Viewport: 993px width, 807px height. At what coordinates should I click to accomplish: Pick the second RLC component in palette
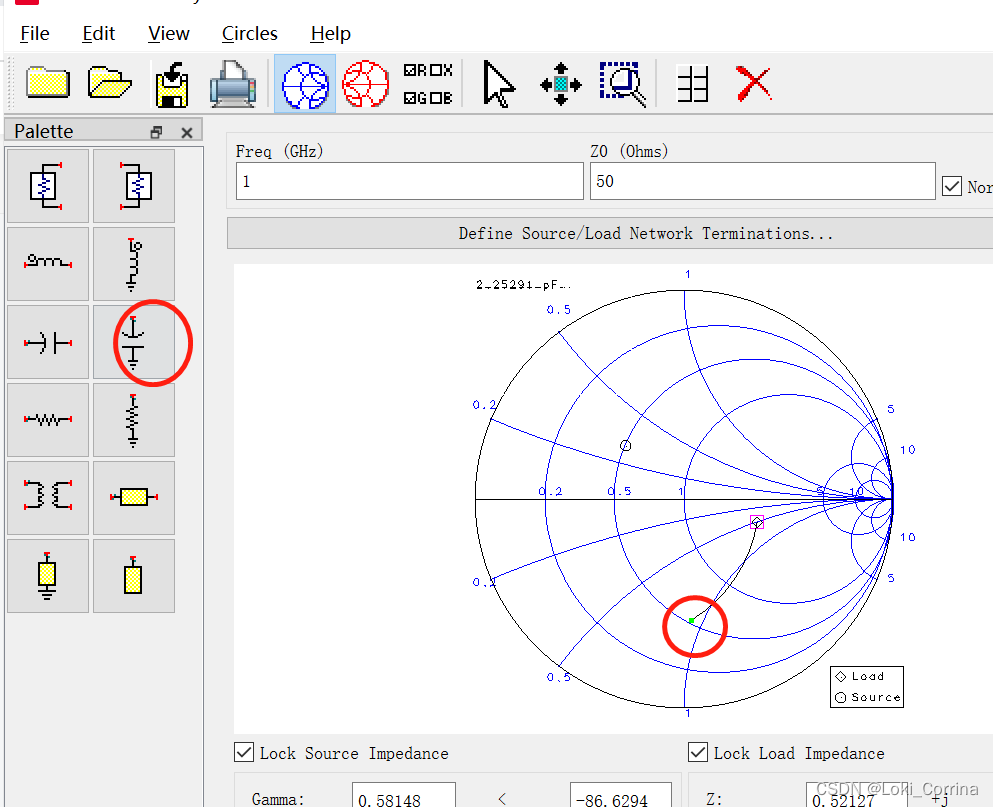134,186
